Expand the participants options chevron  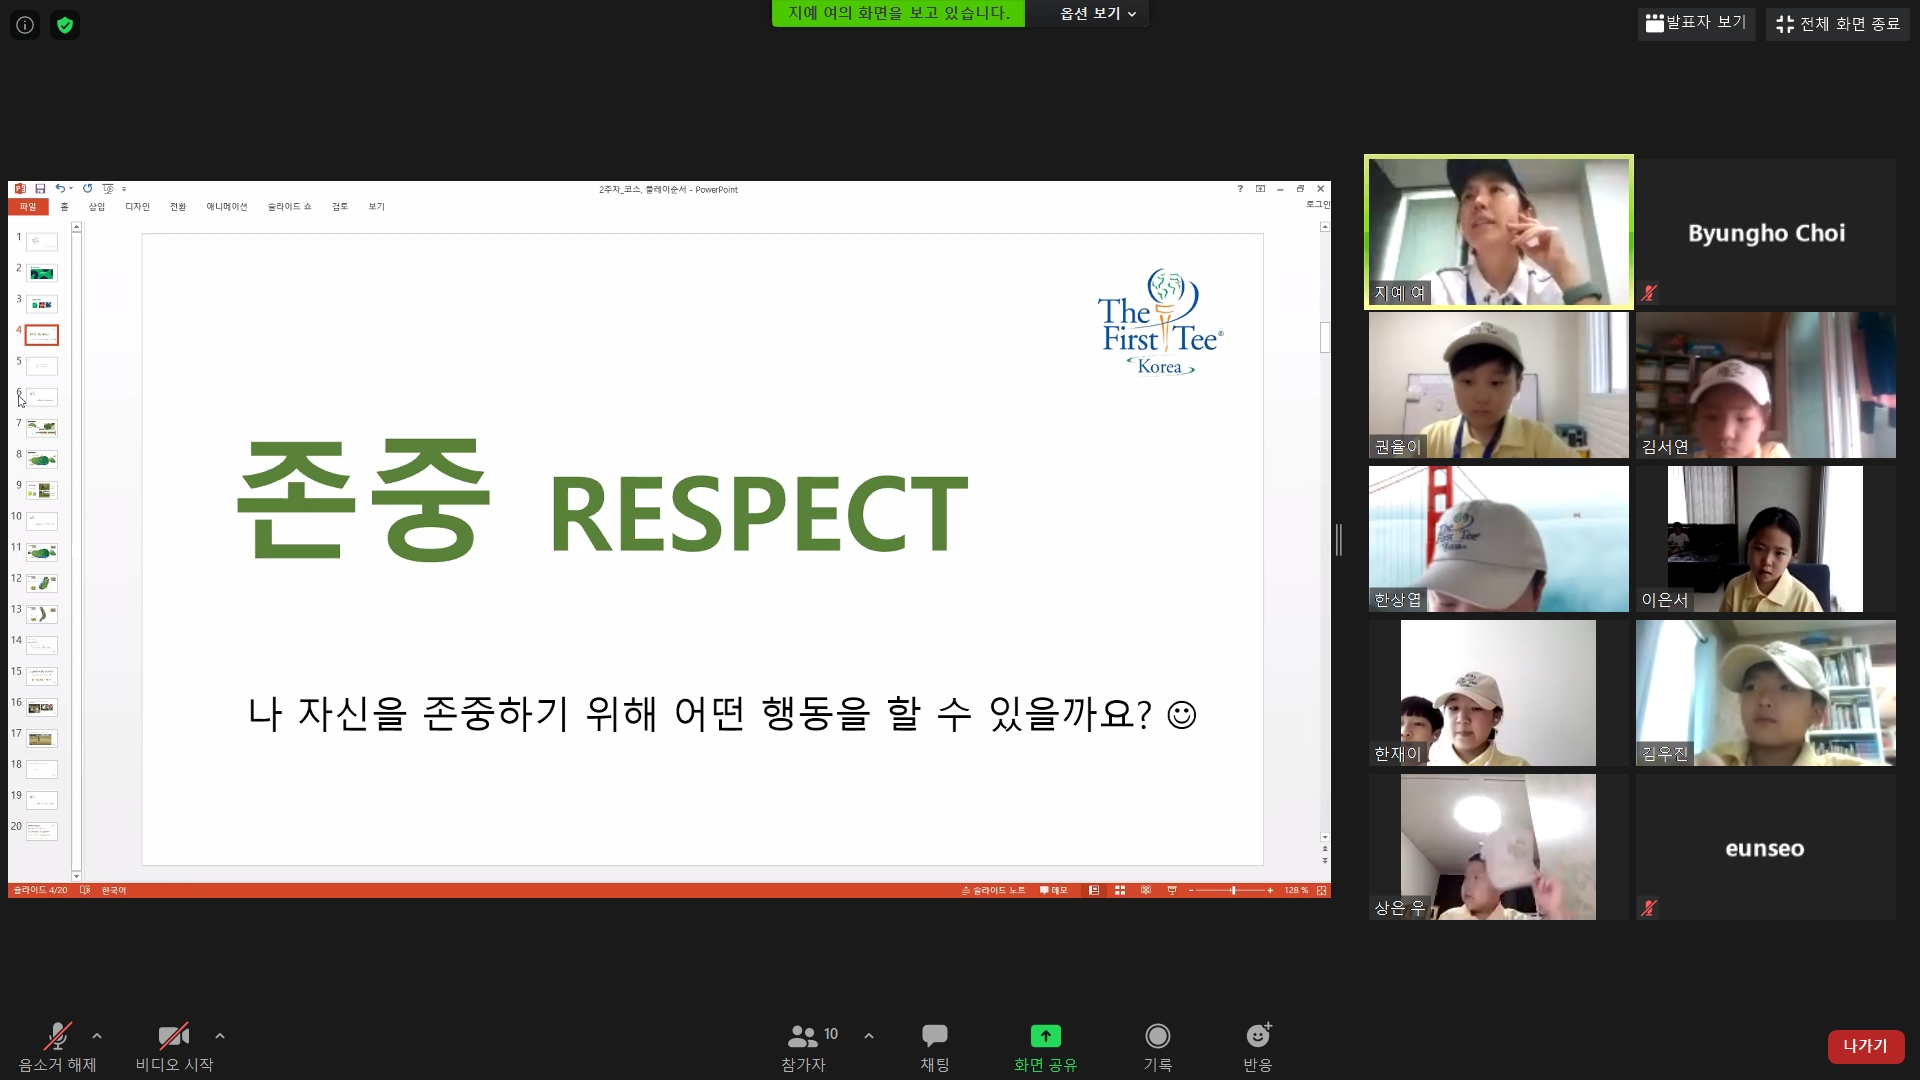869,1036
